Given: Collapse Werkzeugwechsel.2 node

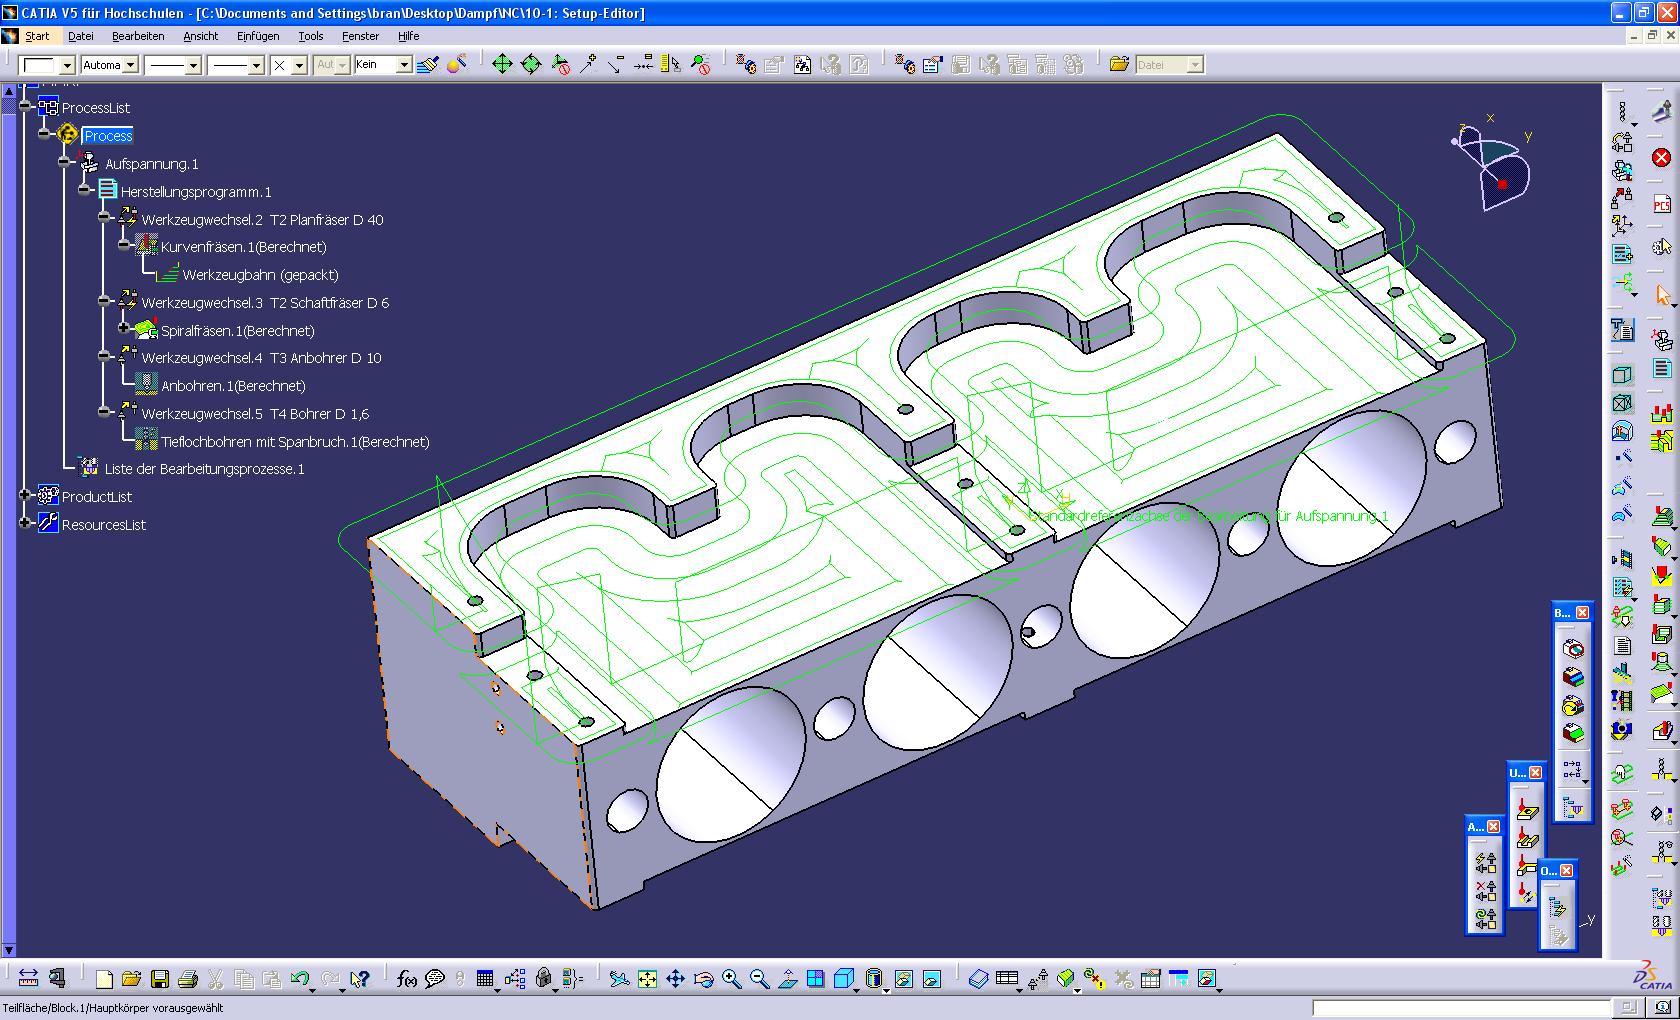Looking at the screenshot, I should coord(104,217).
